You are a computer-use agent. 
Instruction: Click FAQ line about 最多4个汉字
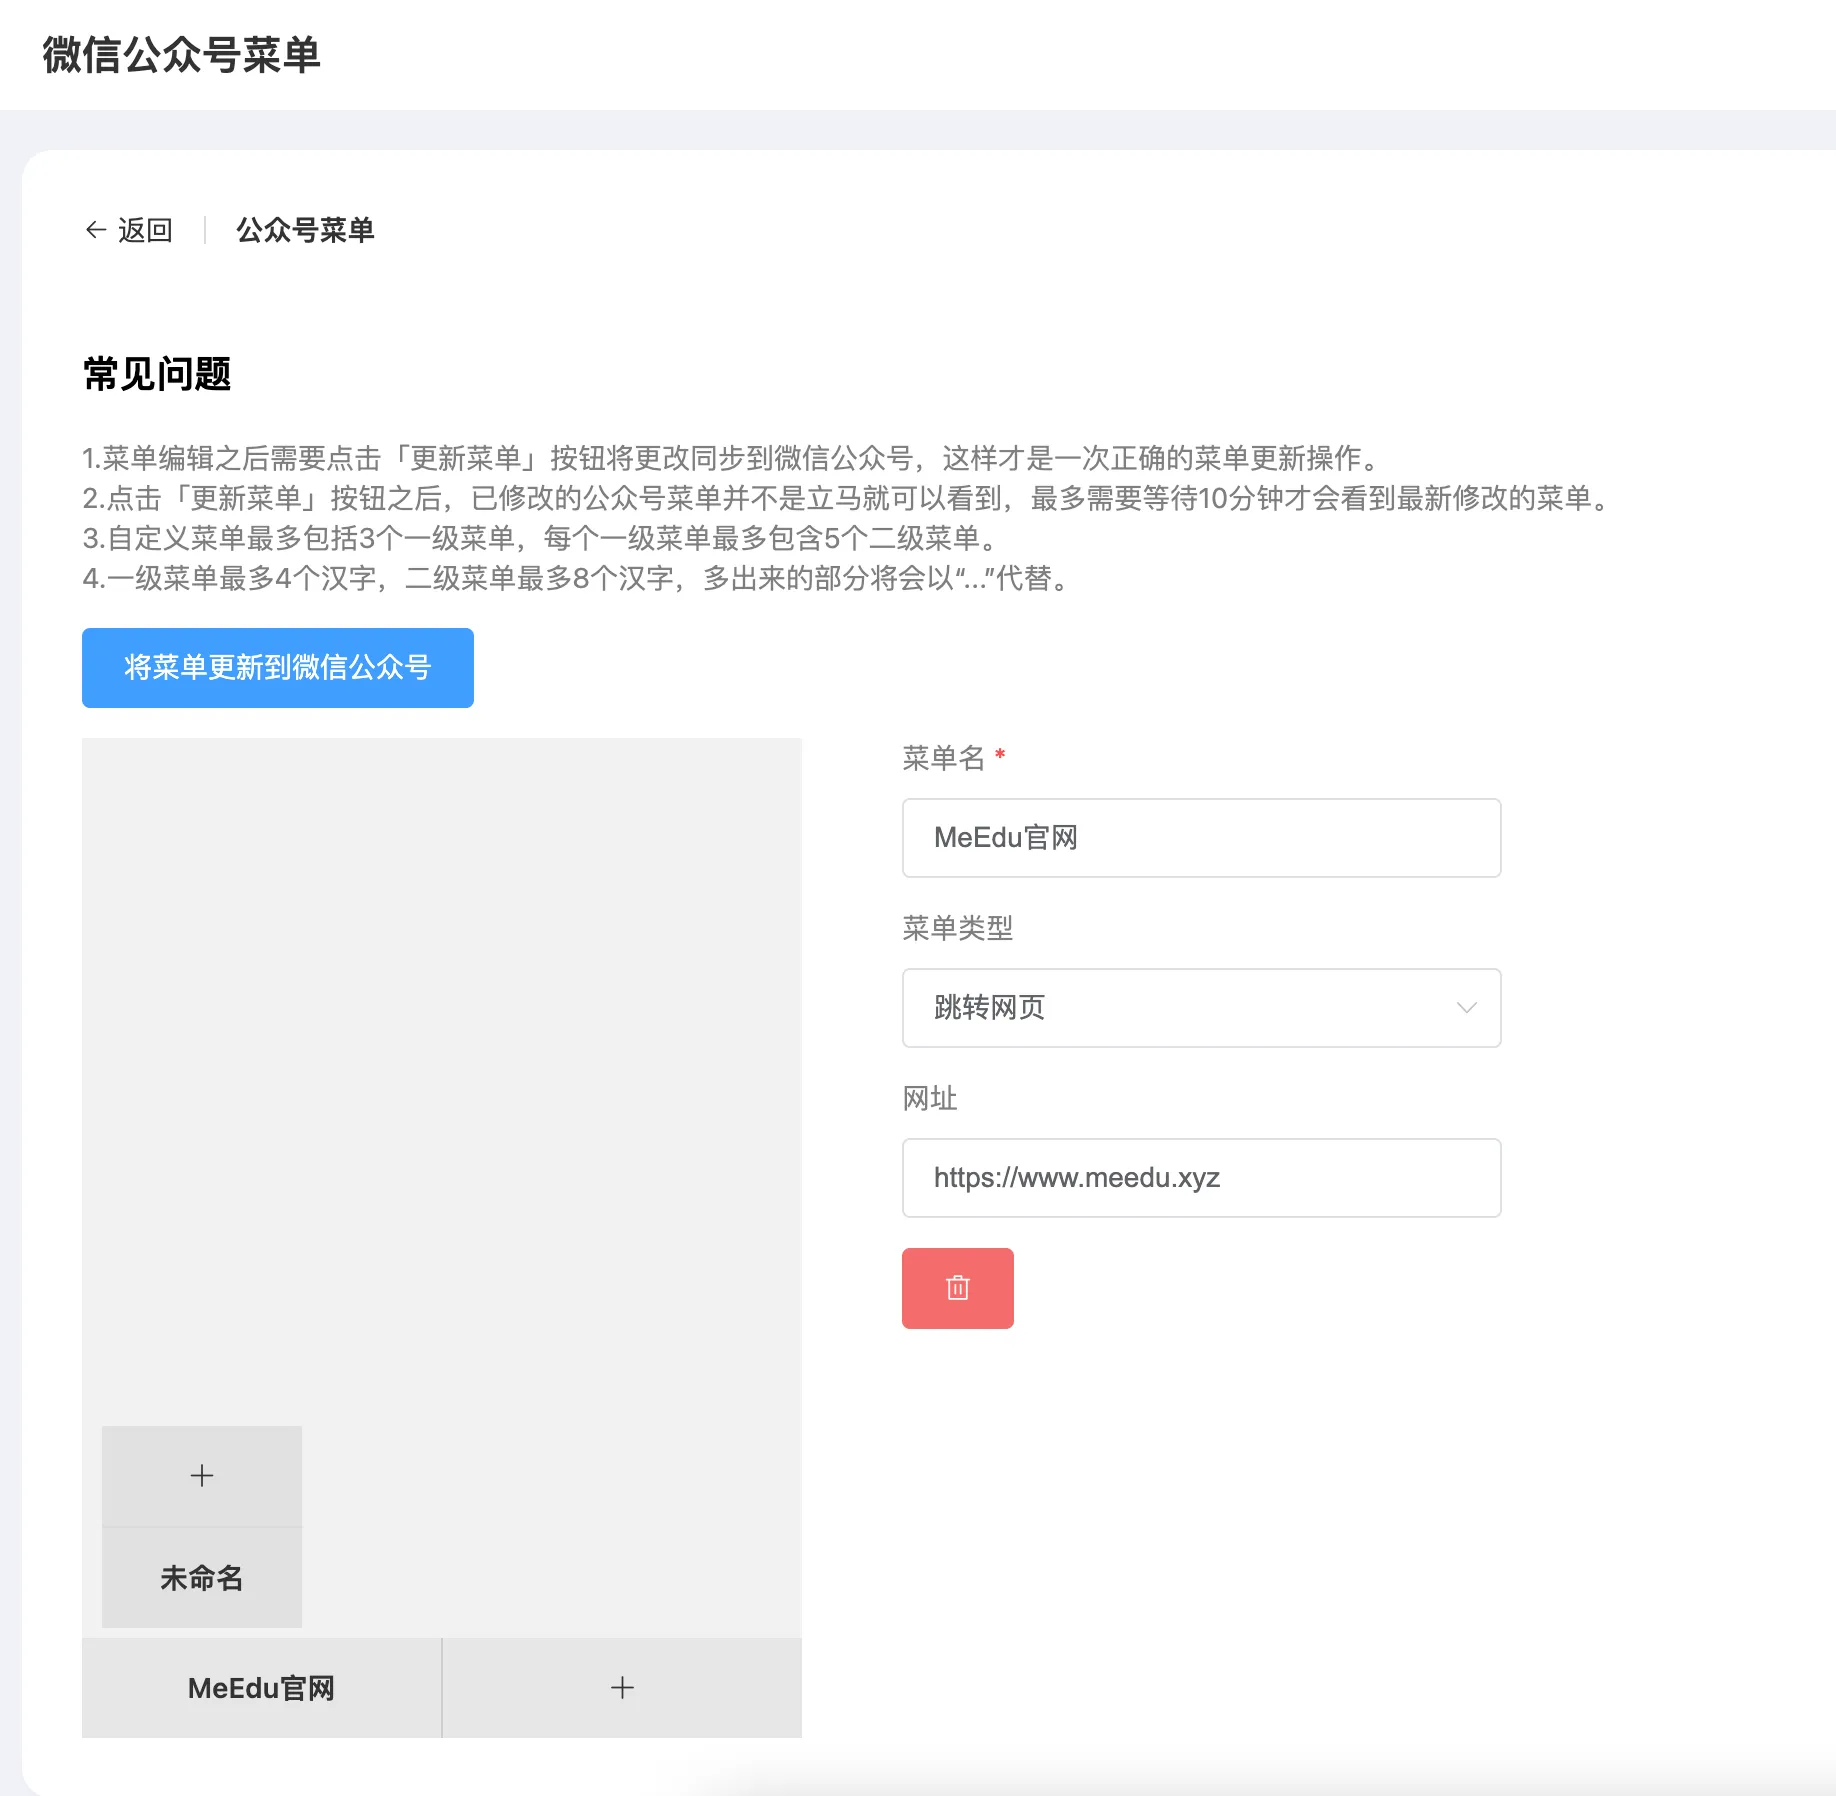(x=578, y=578)
